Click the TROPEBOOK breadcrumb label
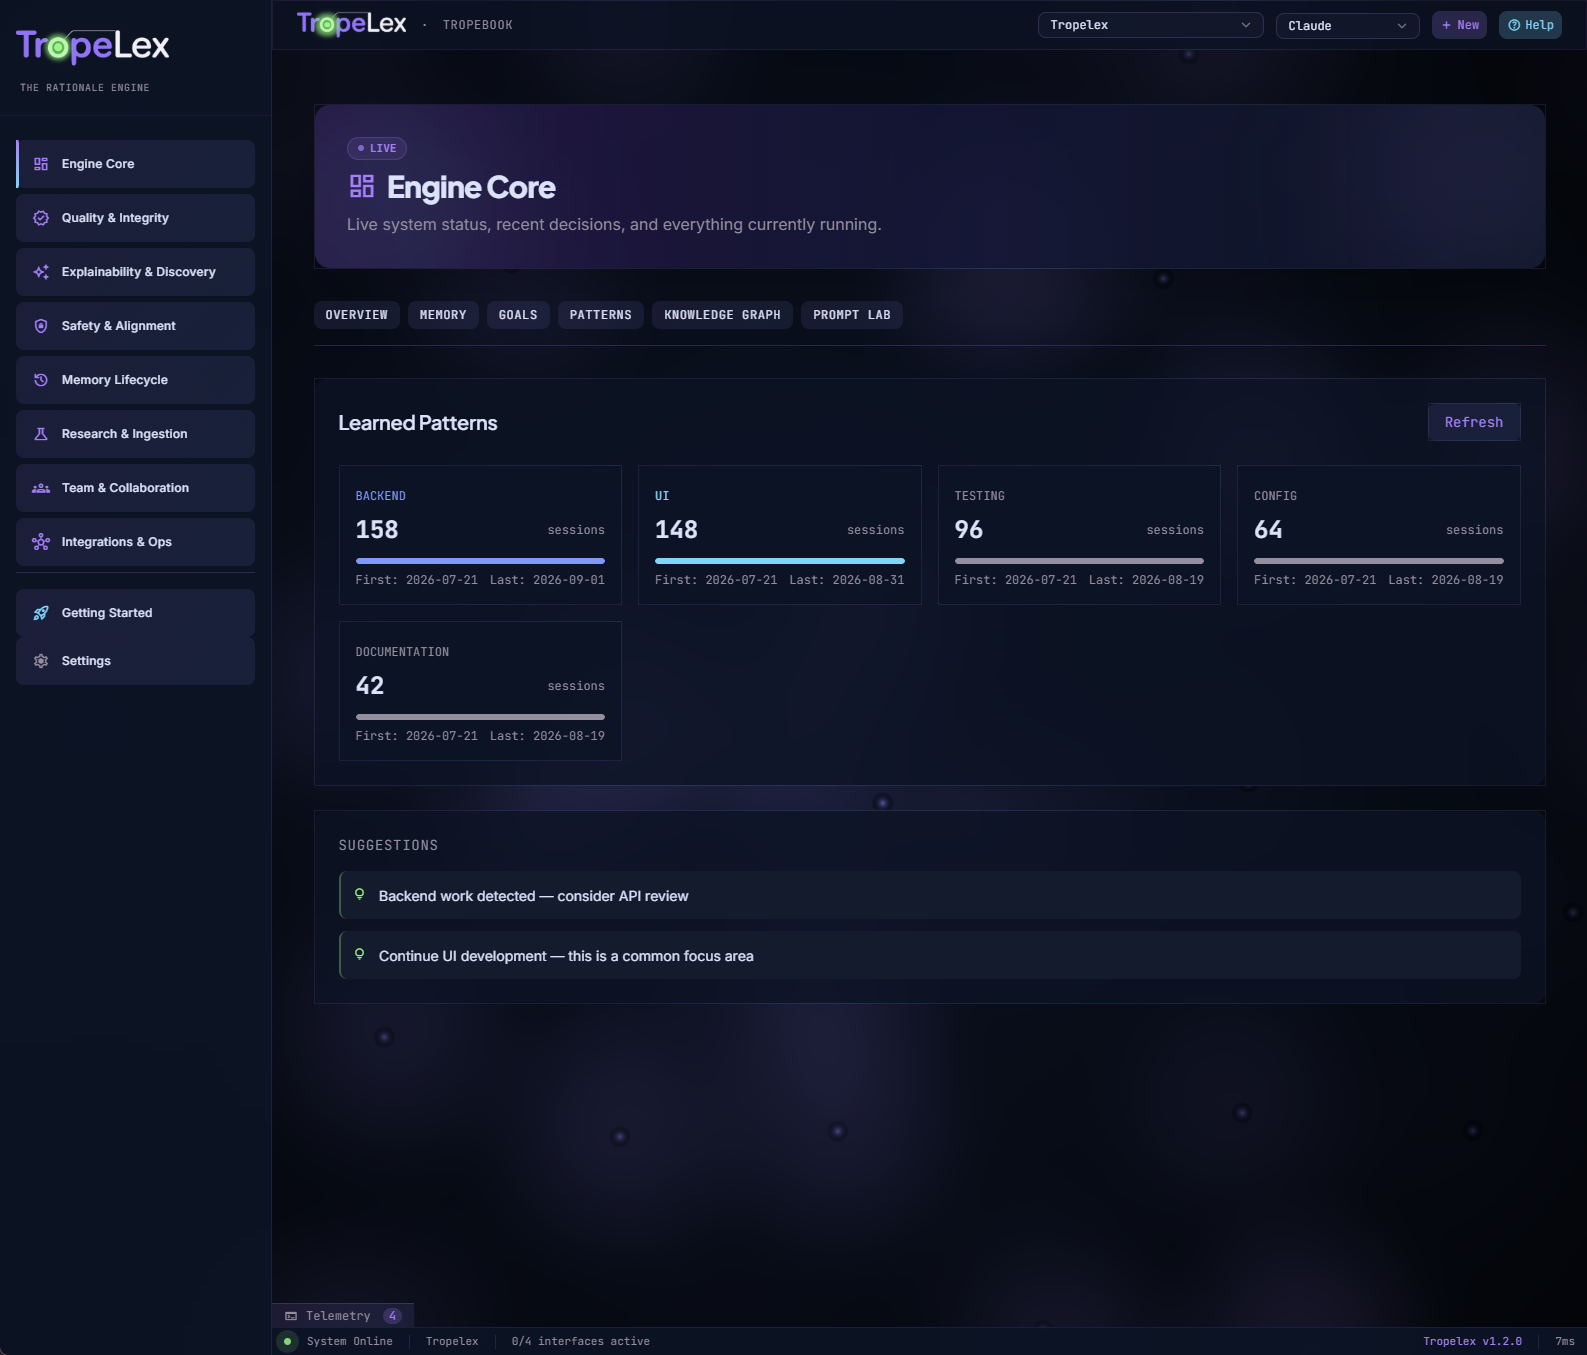Viewport: 1587px width, 1355px height. (x=478, y=25)
